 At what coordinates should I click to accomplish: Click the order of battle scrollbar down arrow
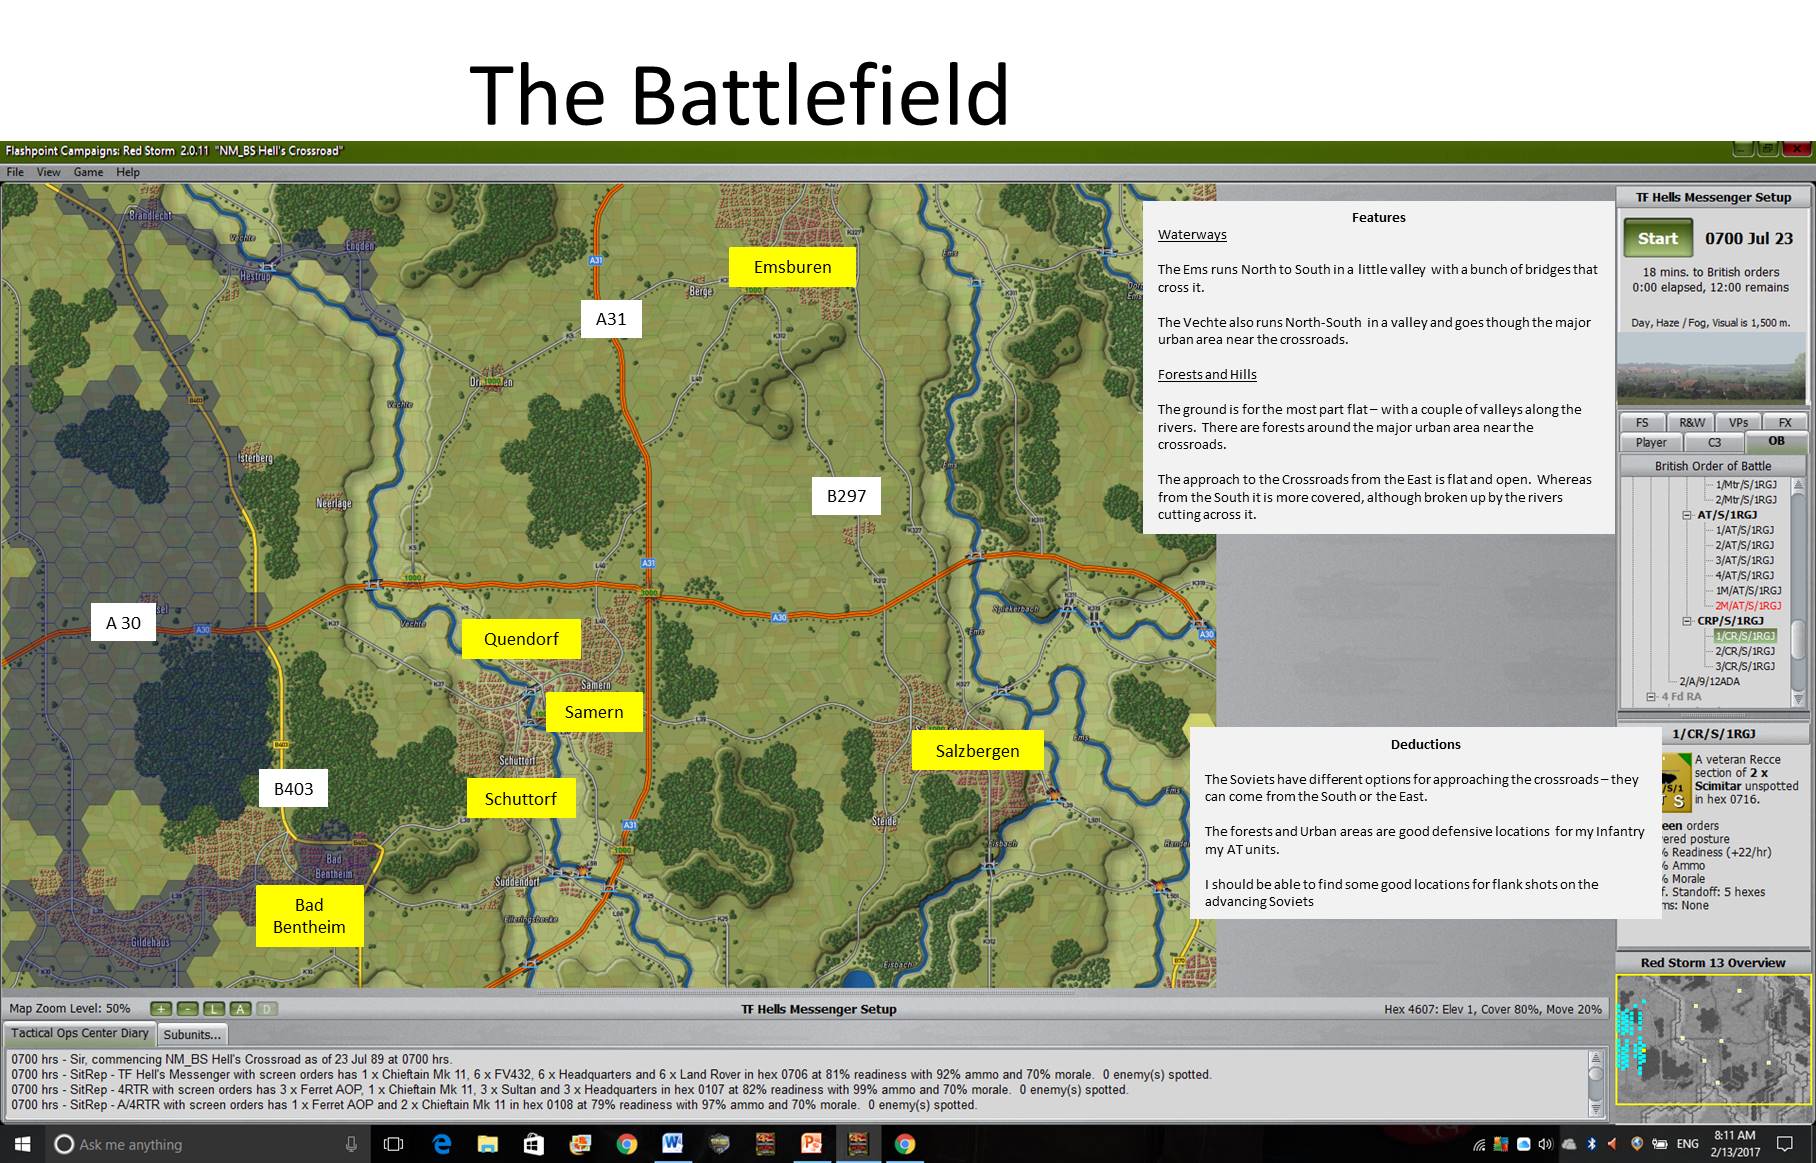pos(1798,699)
